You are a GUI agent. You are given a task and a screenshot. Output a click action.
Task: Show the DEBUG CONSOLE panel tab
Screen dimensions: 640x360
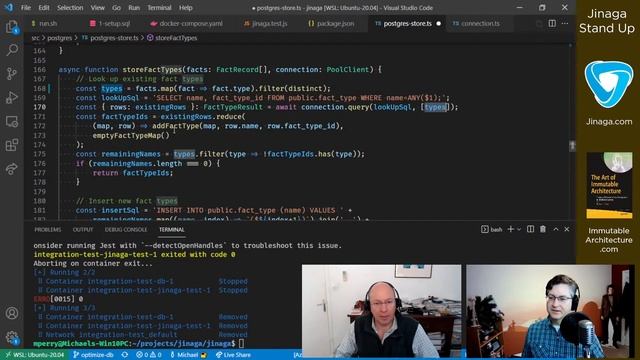tap(126, 230)
